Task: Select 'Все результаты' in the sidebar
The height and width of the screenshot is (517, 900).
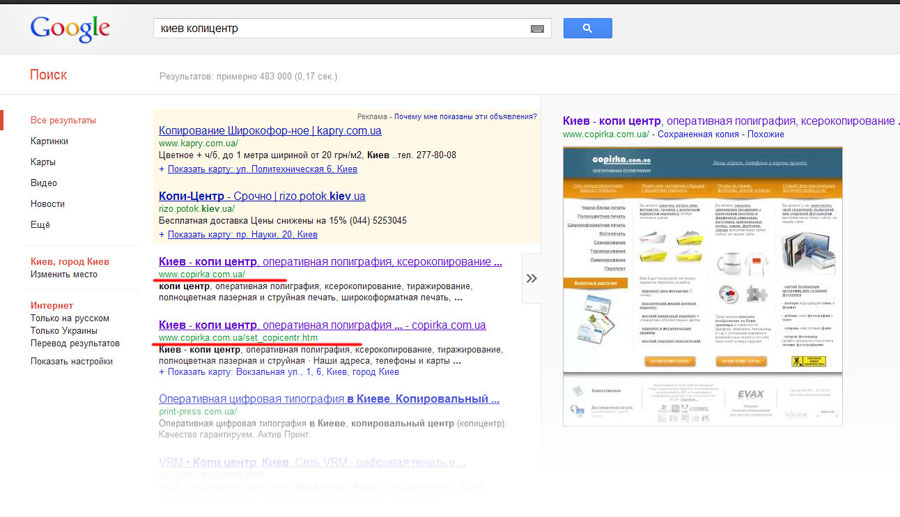Action: [x=63, y=120]
